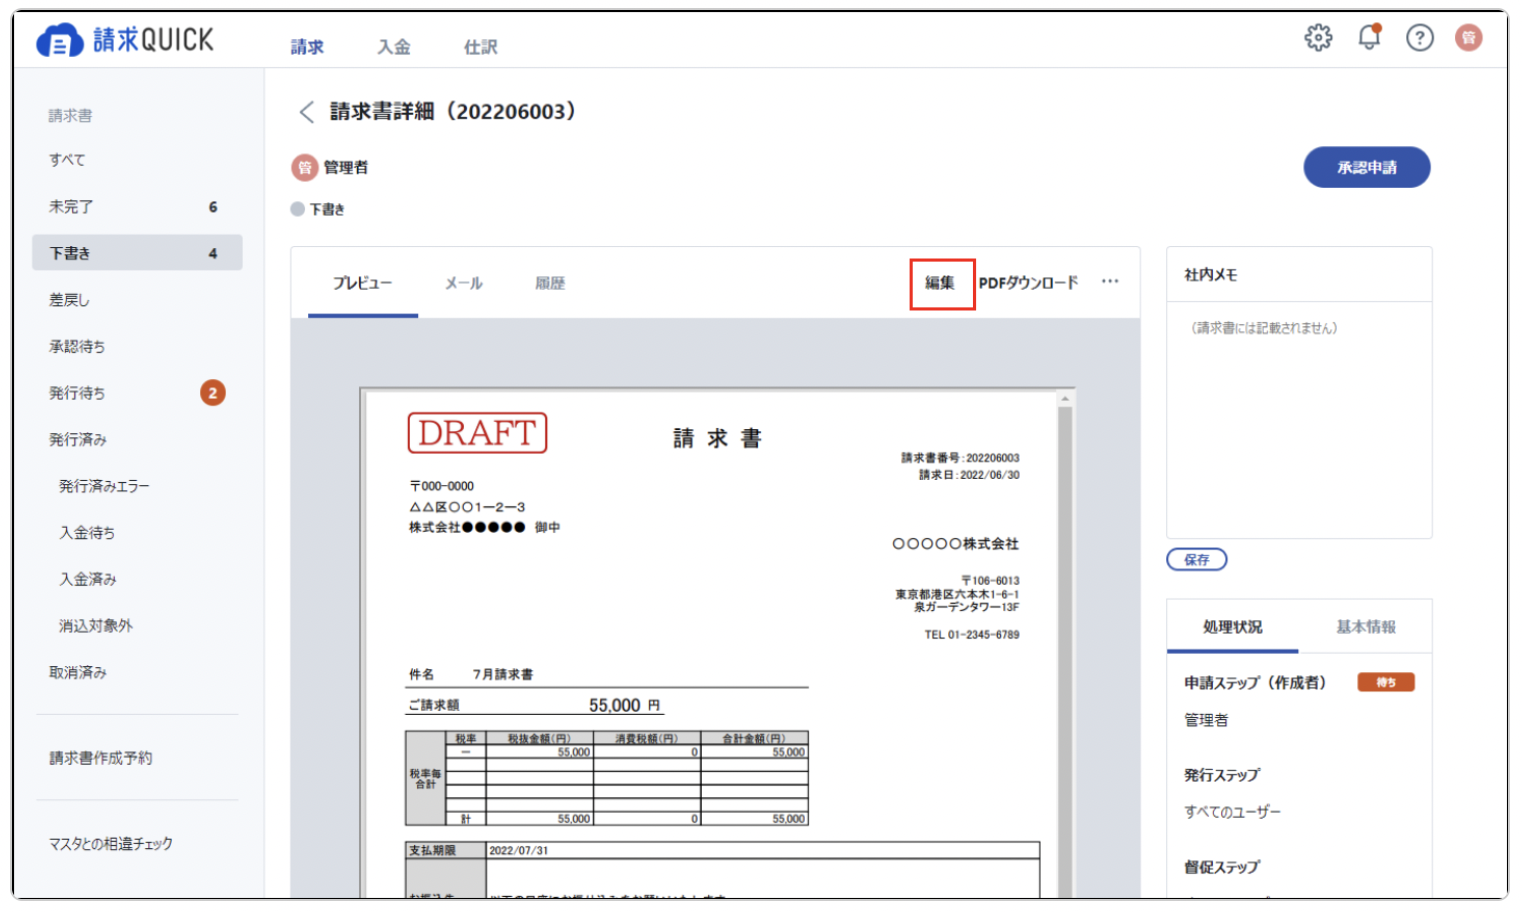The height and width of the screenshot is (912, 1522).
Task: Open the settings gear icon
Action: [x=1318, y=38]
